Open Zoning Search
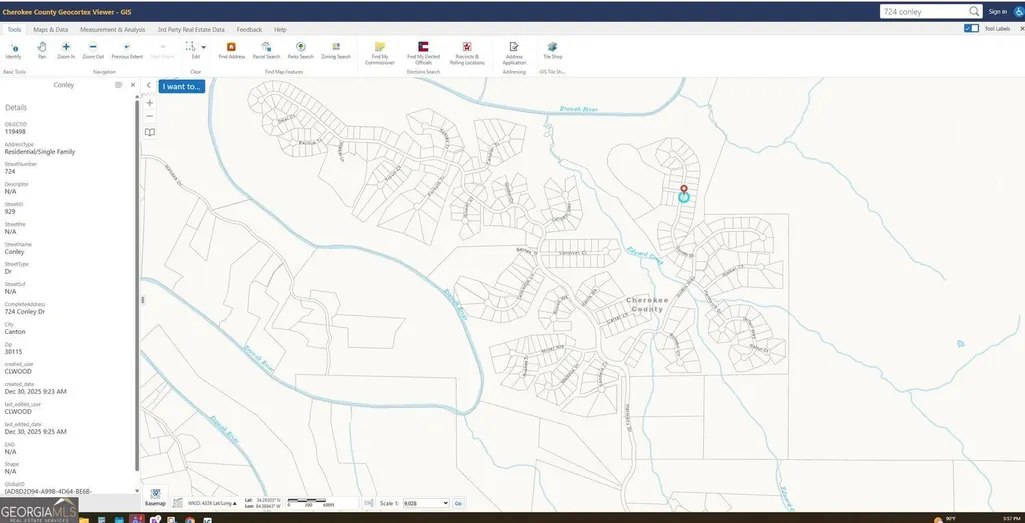 (336, 50)
